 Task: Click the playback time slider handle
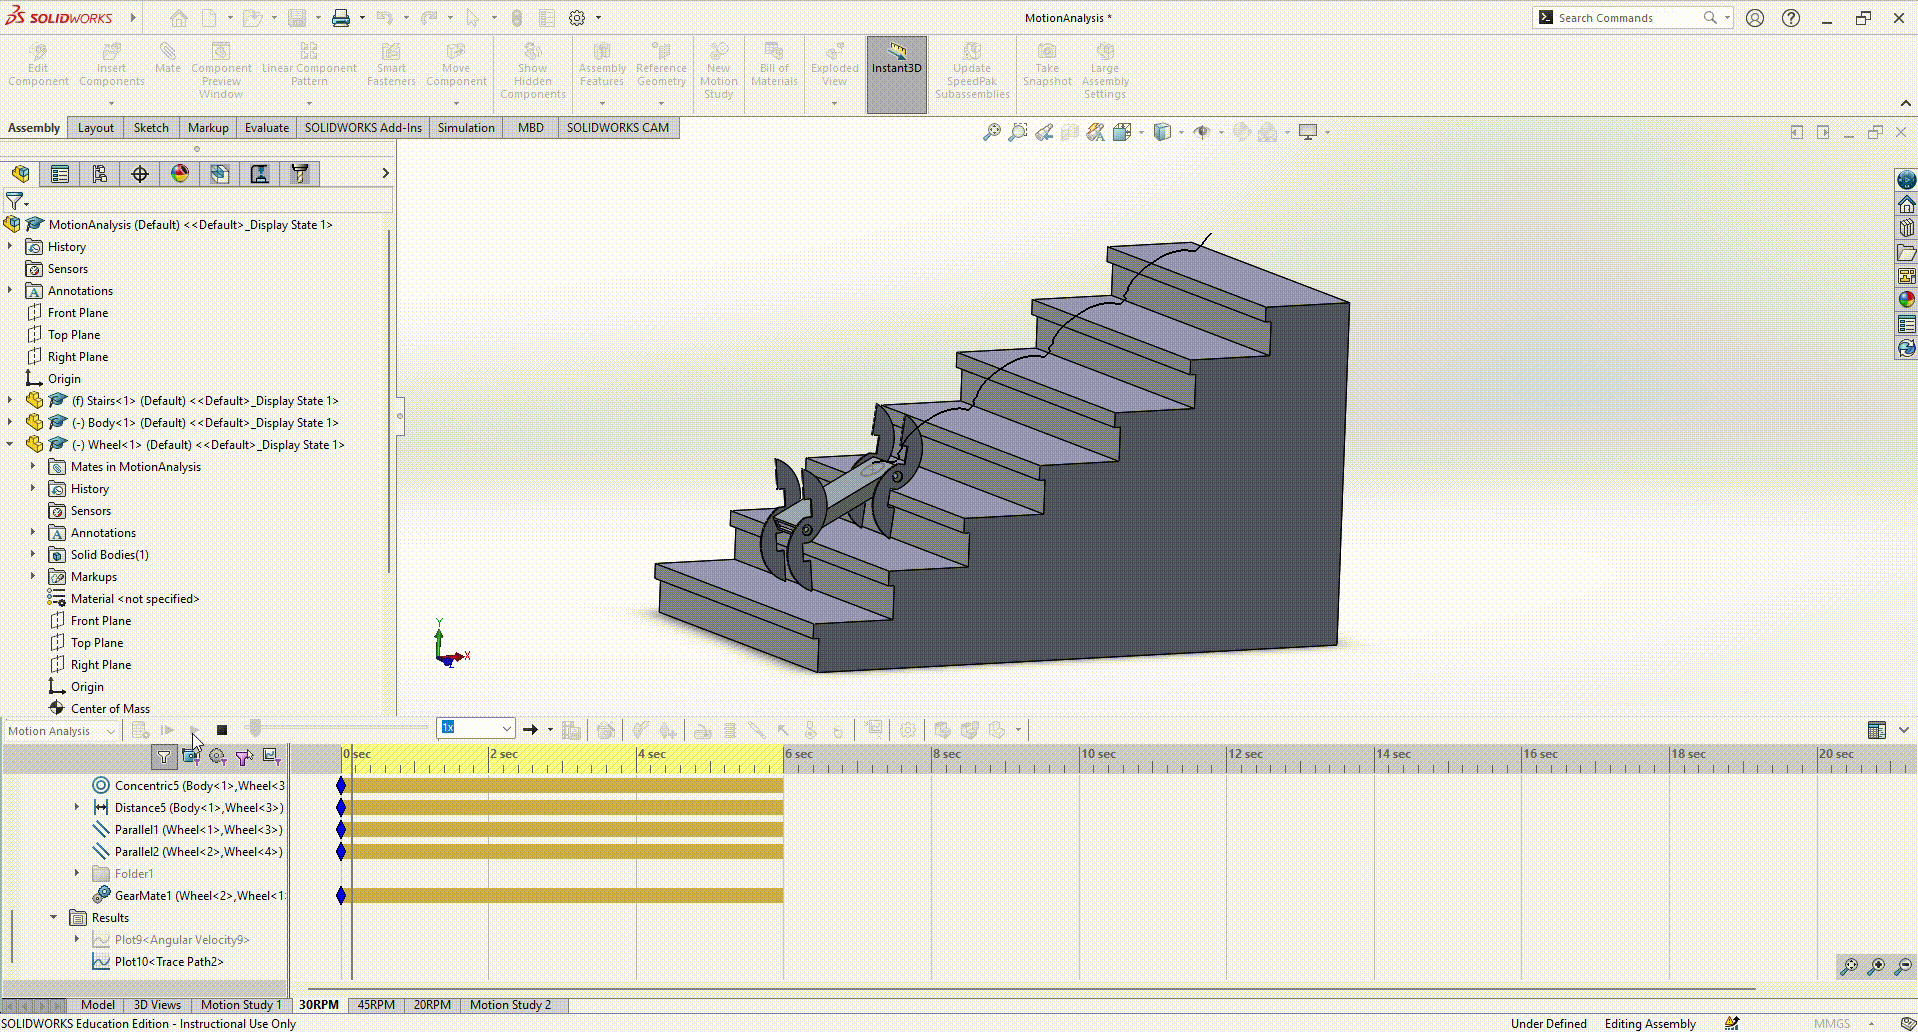[x=255, y=729]
